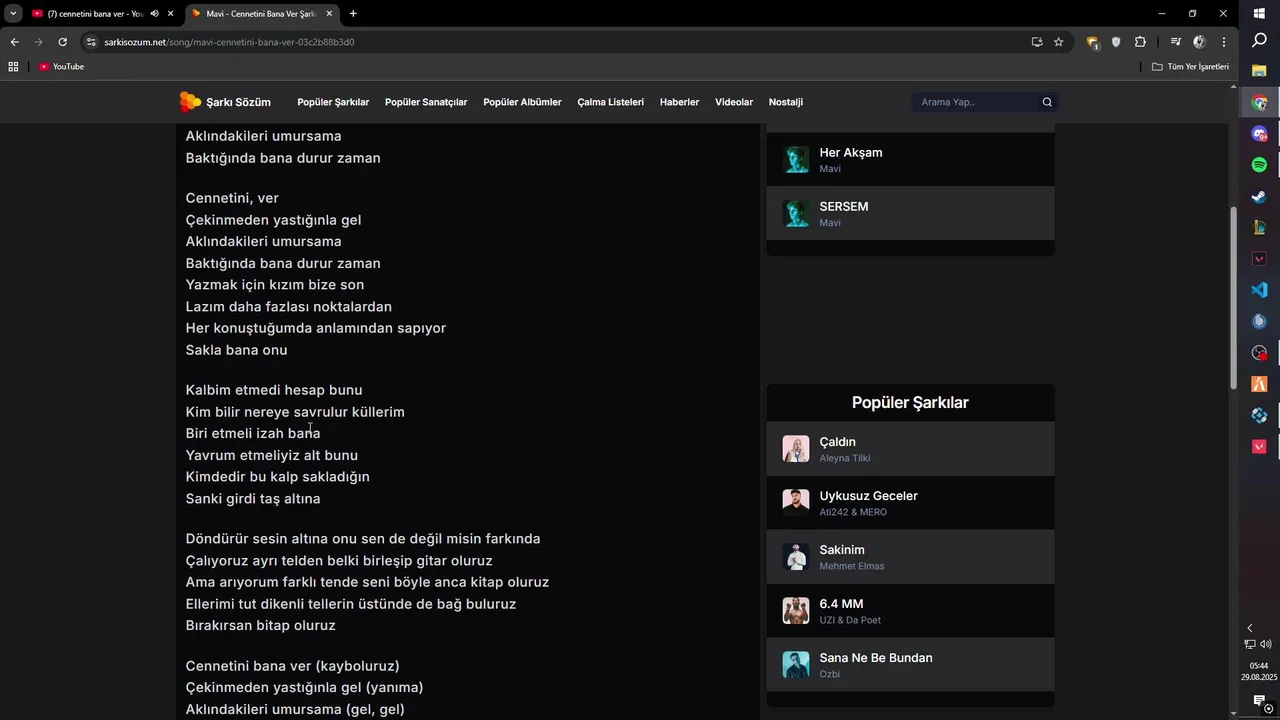Open the apps grid in bookmarks bar
1280x720 pixels.
(x=13, y=67)
